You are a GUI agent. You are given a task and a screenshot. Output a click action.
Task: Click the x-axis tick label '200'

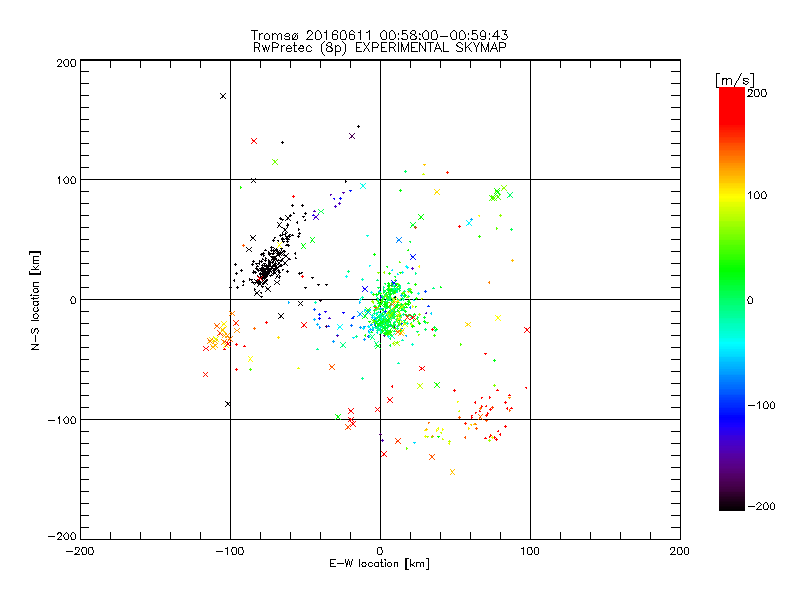(680, 551)
